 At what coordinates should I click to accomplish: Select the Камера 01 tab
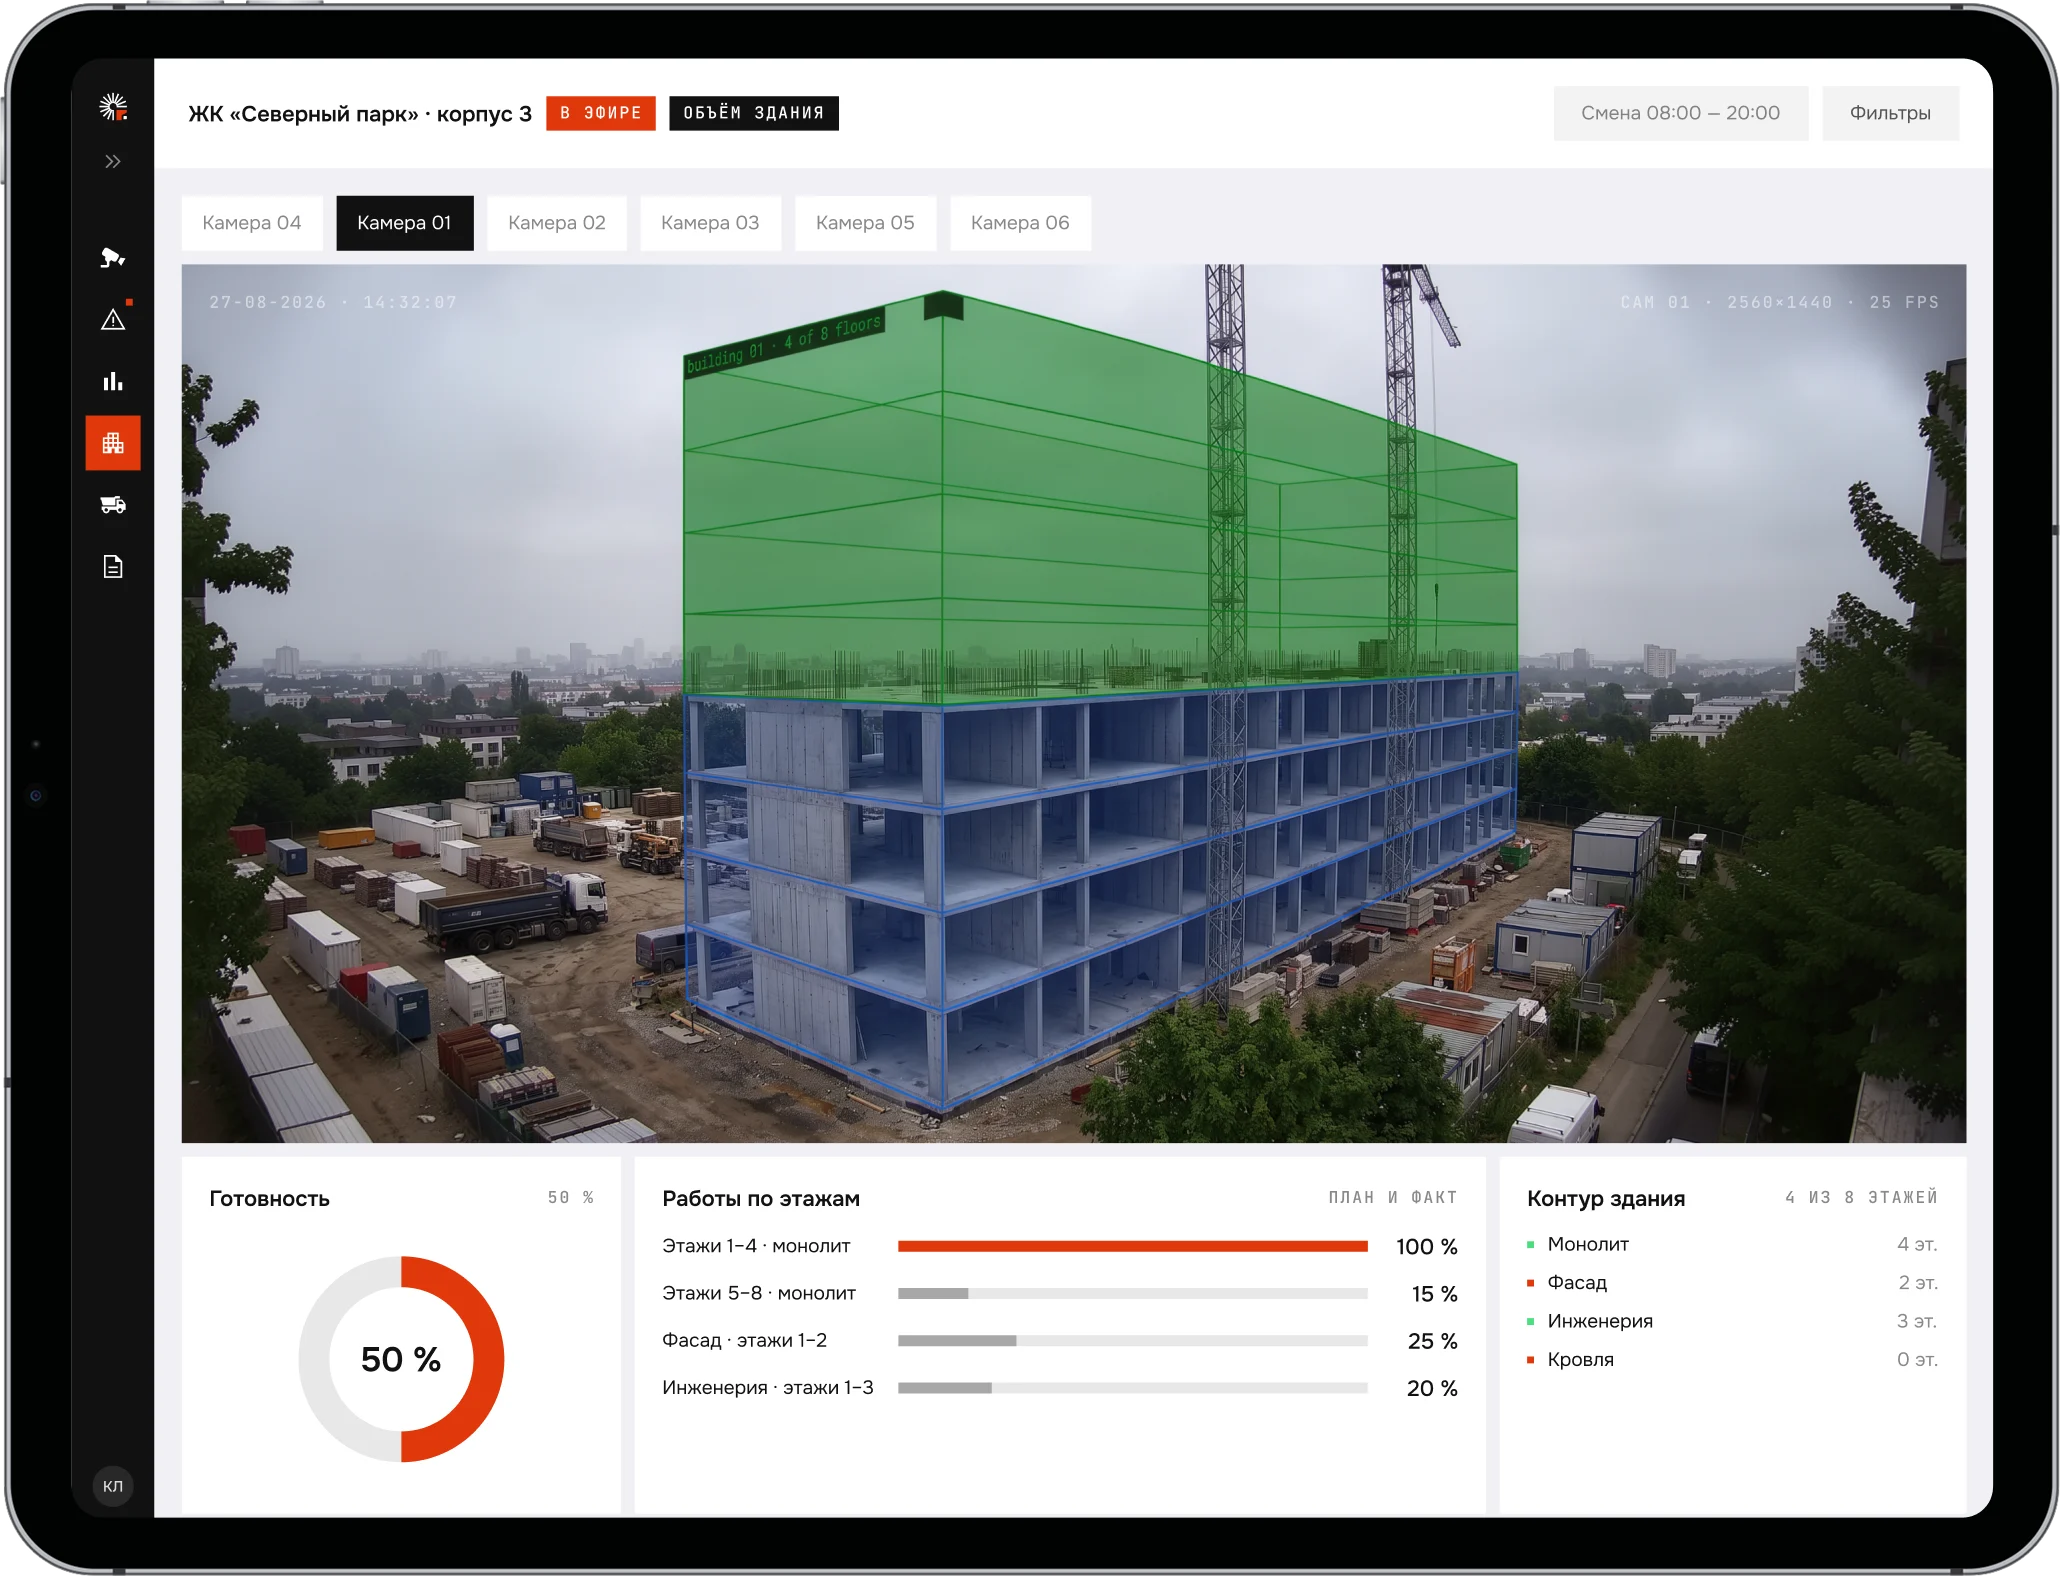(x=405, y=223)
